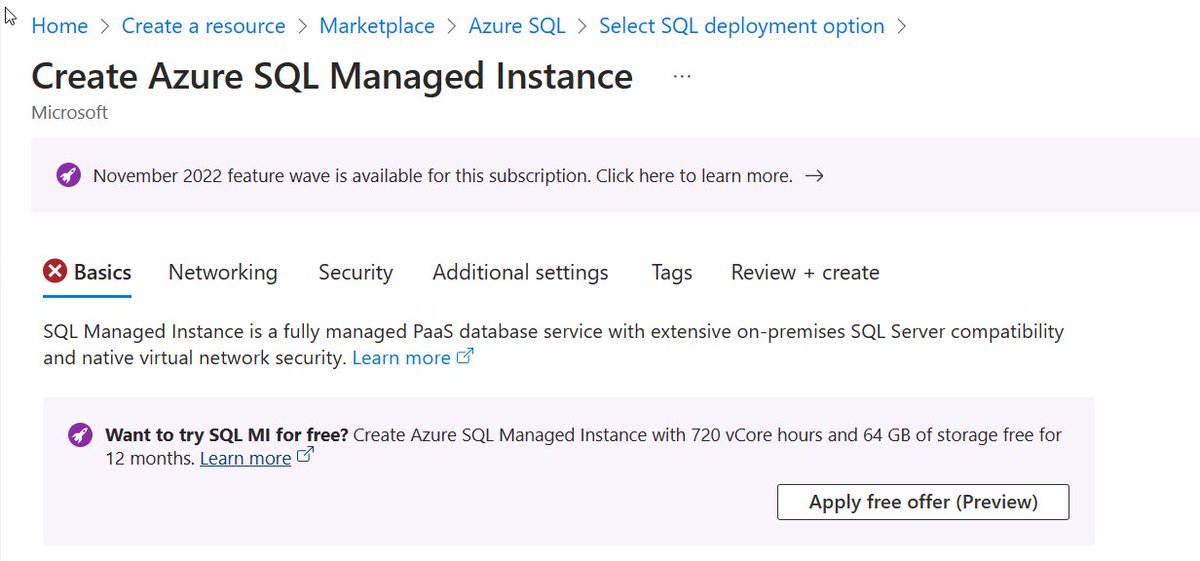Return to Select SQL deployment option
1200x561 pixels.
coord(742,26)
